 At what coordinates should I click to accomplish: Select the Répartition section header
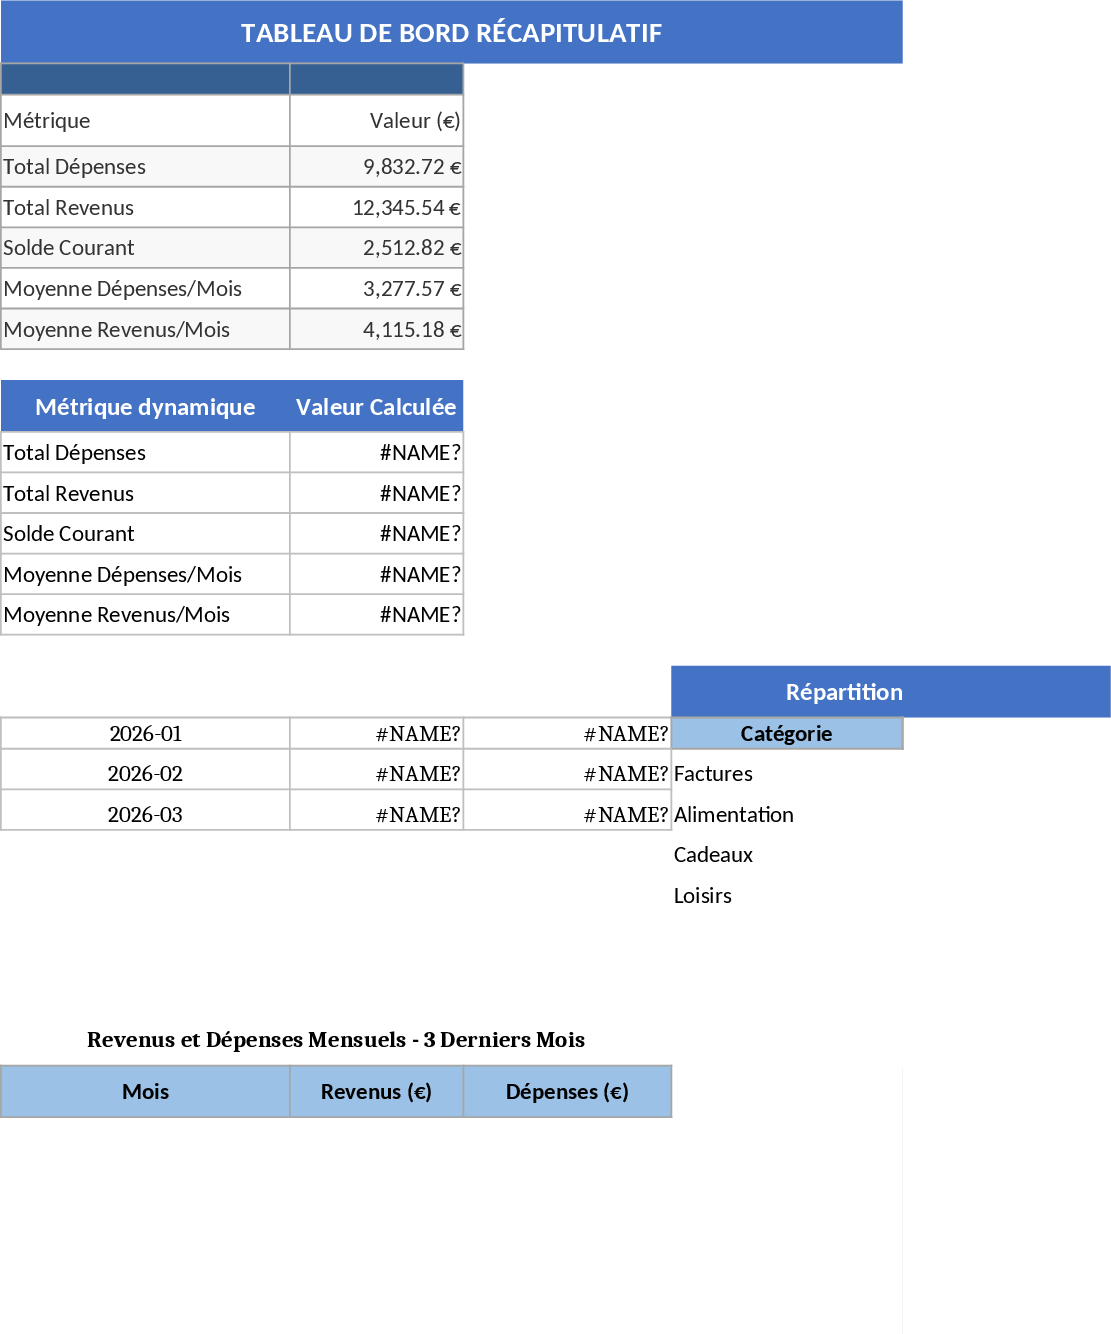(x=843, y=691)
